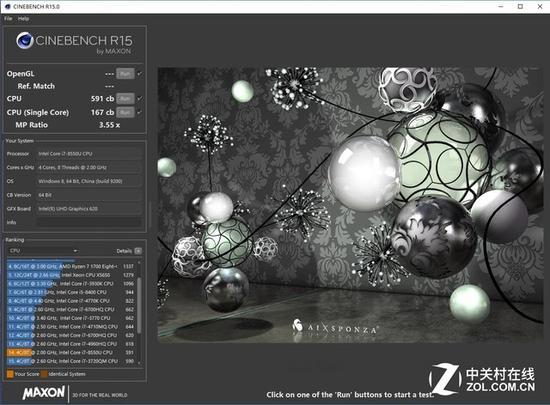Click the ranking list vertical scrollbar thumb
This screenshot has width=550, height=405.
click(x=139, y=305)
